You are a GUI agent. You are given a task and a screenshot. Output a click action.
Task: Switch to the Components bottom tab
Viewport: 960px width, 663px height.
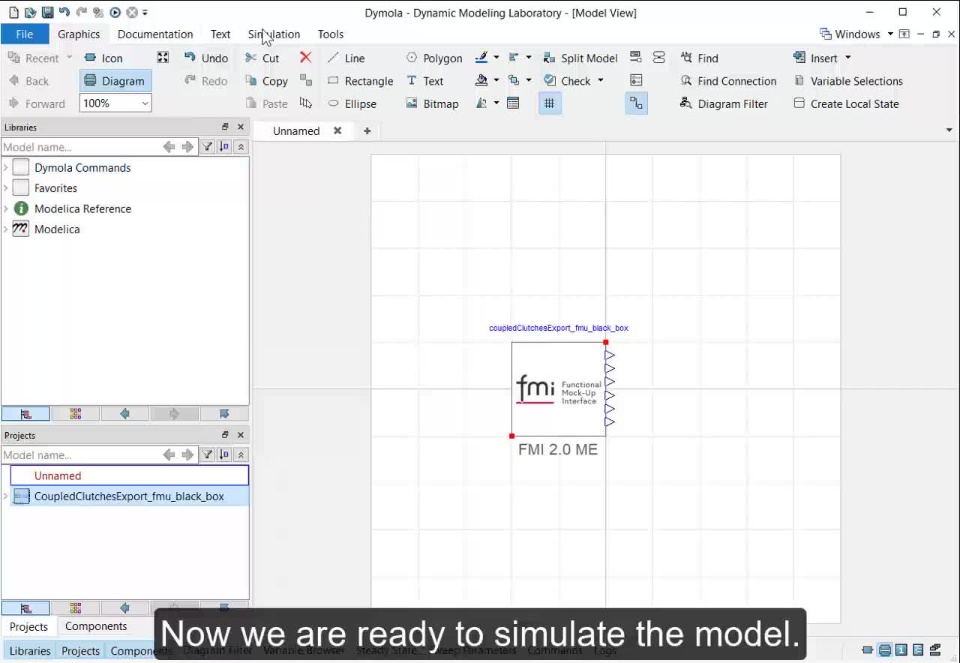coord(96,626)
